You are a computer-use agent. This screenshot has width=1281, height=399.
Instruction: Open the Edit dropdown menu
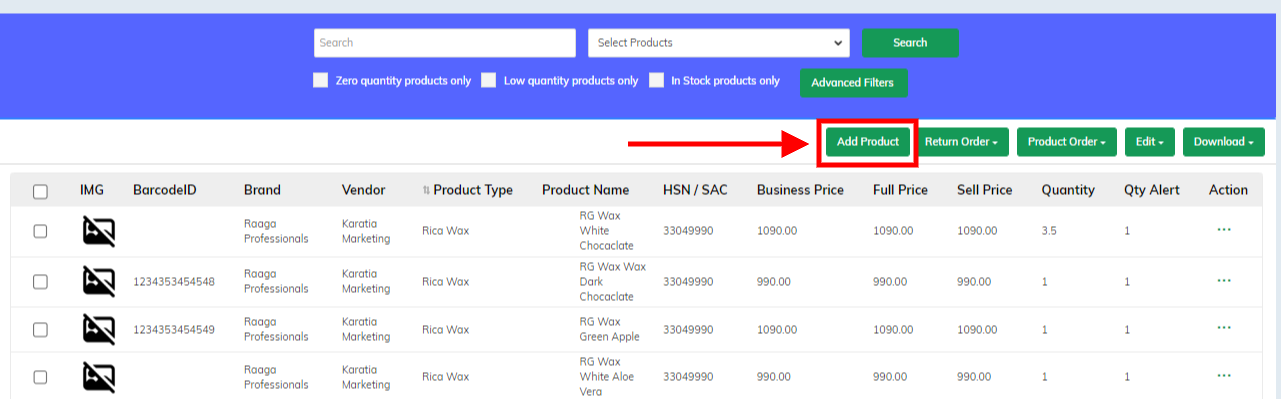tap(1150, 142)
